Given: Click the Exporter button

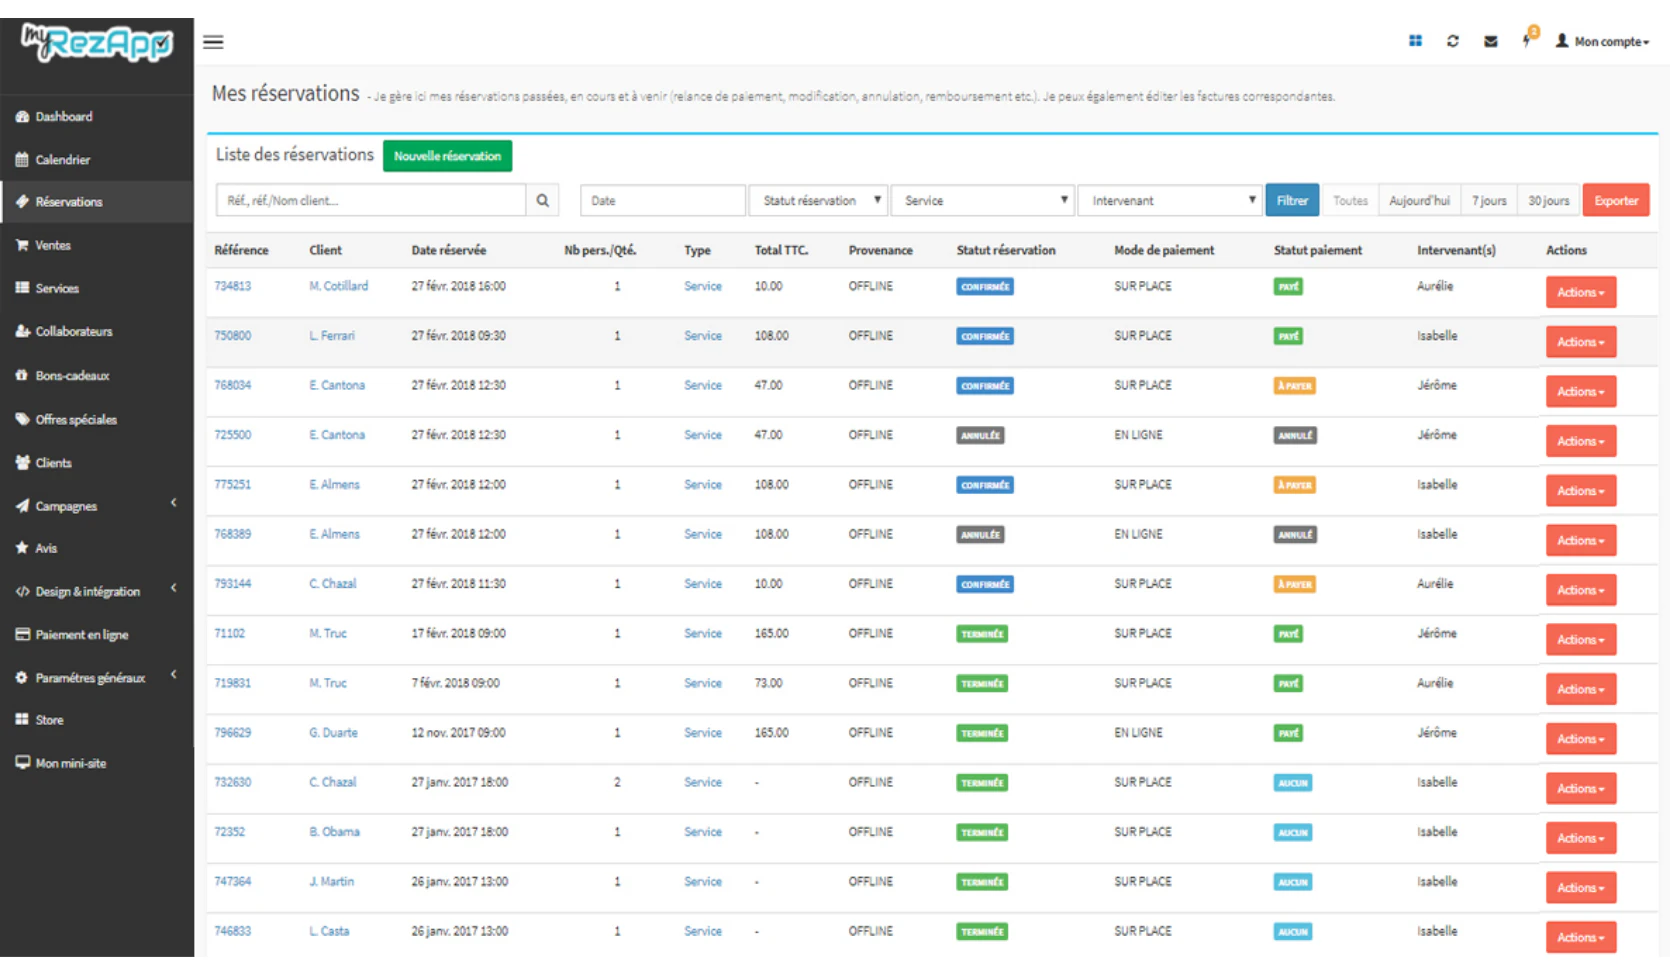Looking at the screenshot, I should tap(1616, 200).
